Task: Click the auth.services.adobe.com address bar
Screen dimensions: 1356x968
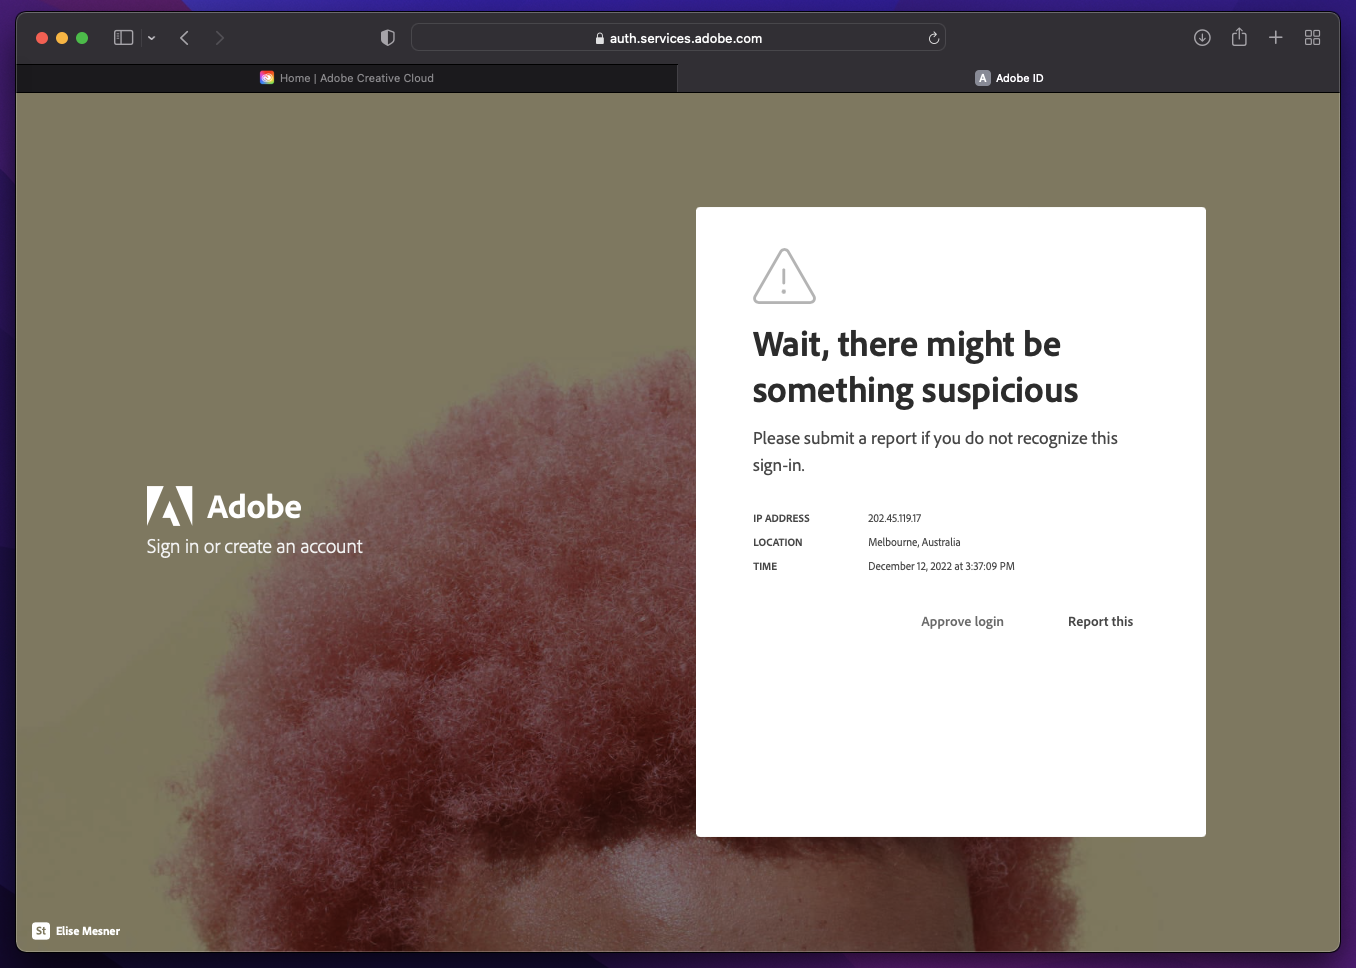Action: (x=685, y=38)
